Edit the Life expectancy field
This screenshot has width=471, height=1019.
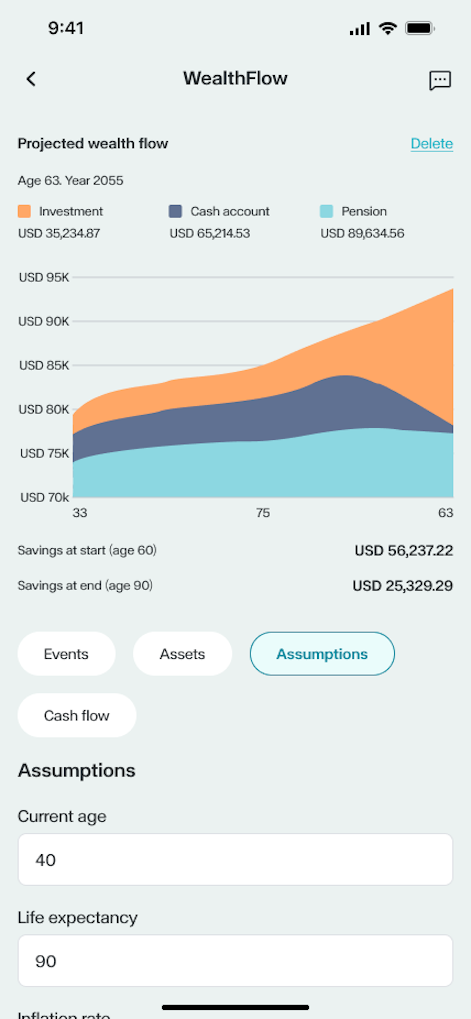pyautogui.click(x=235, y=961)
